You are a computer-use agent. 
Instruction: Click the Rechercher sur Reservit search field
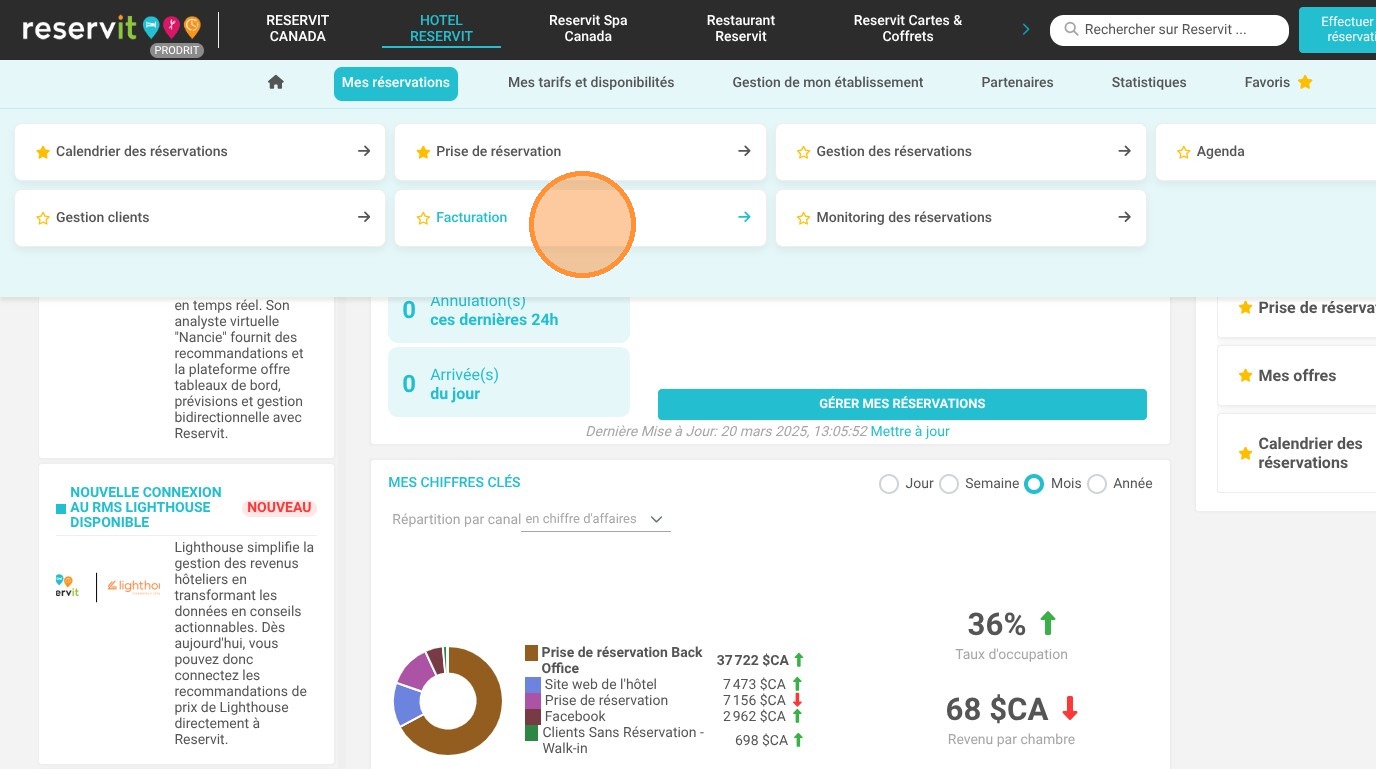(1169, 30)
